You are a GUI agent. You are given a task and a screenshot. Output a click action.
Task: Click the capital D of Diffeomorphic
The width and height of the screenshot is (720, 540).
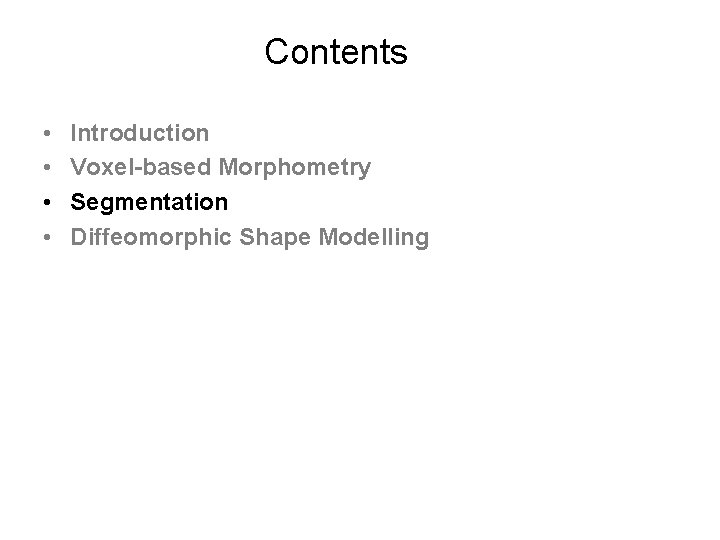(79, 237)
